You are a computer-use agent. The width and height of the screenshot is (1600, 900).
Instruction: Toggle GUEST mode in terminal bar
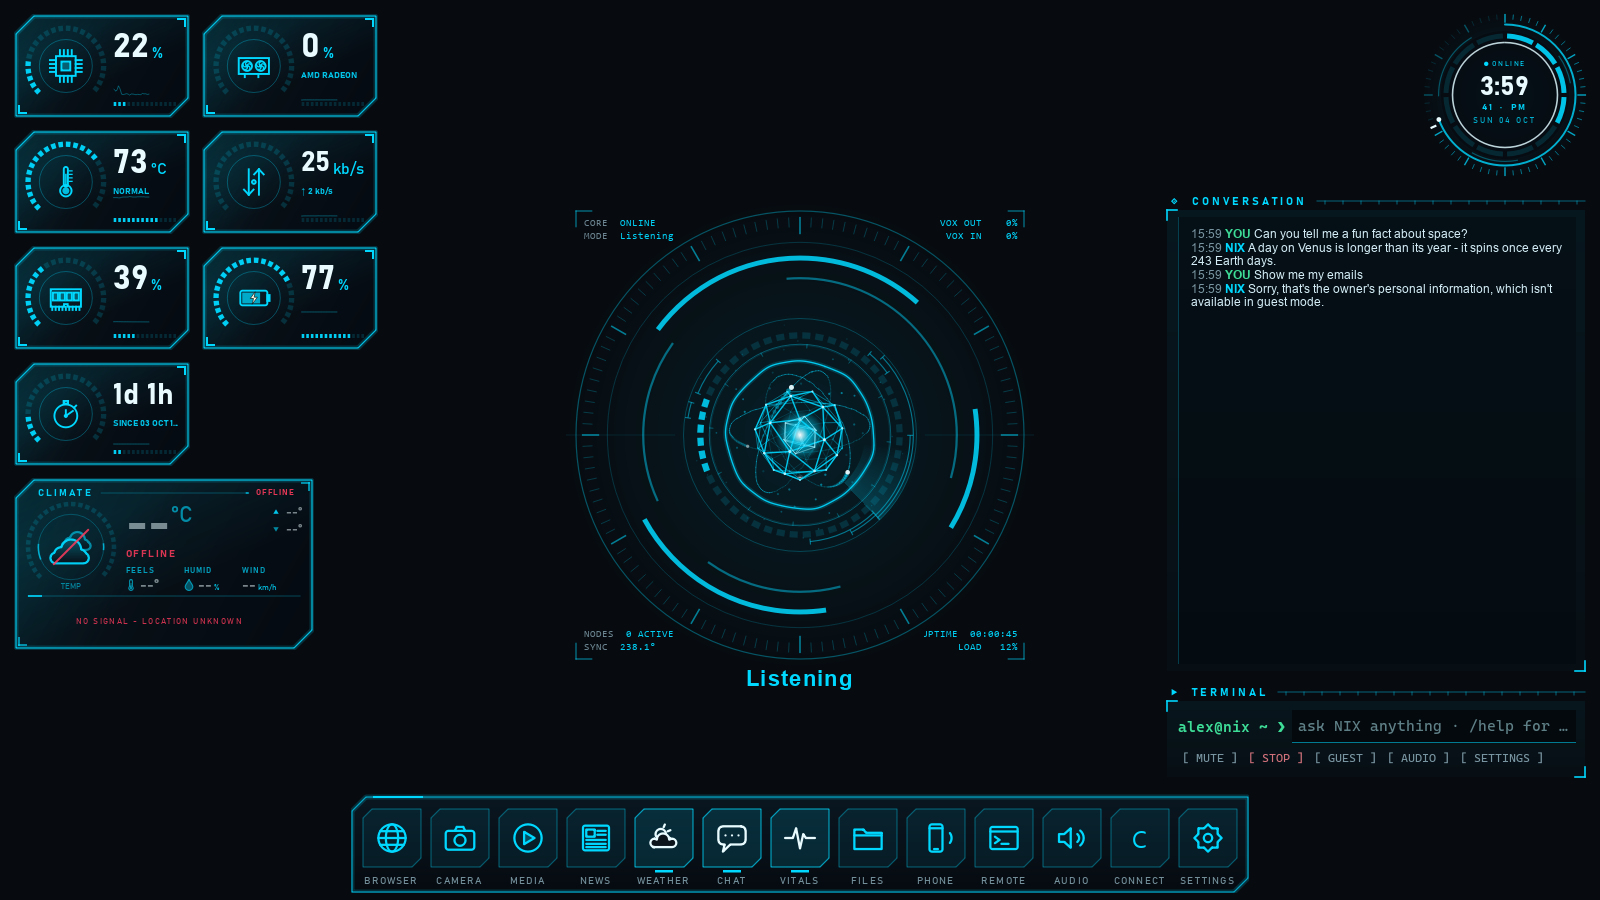tap(1345, 758)
